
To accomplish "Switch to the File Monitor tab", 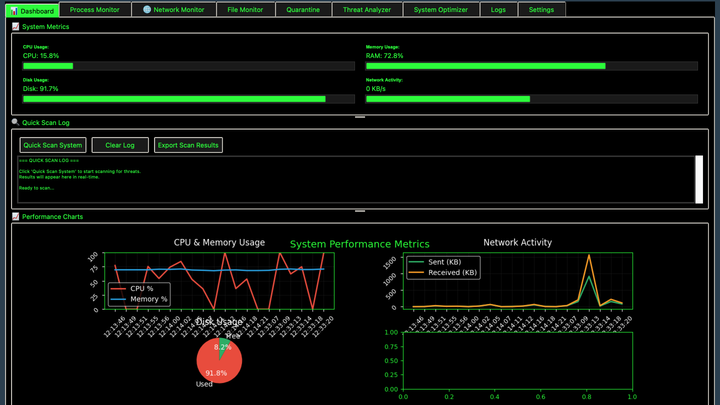I will point(245,10).
